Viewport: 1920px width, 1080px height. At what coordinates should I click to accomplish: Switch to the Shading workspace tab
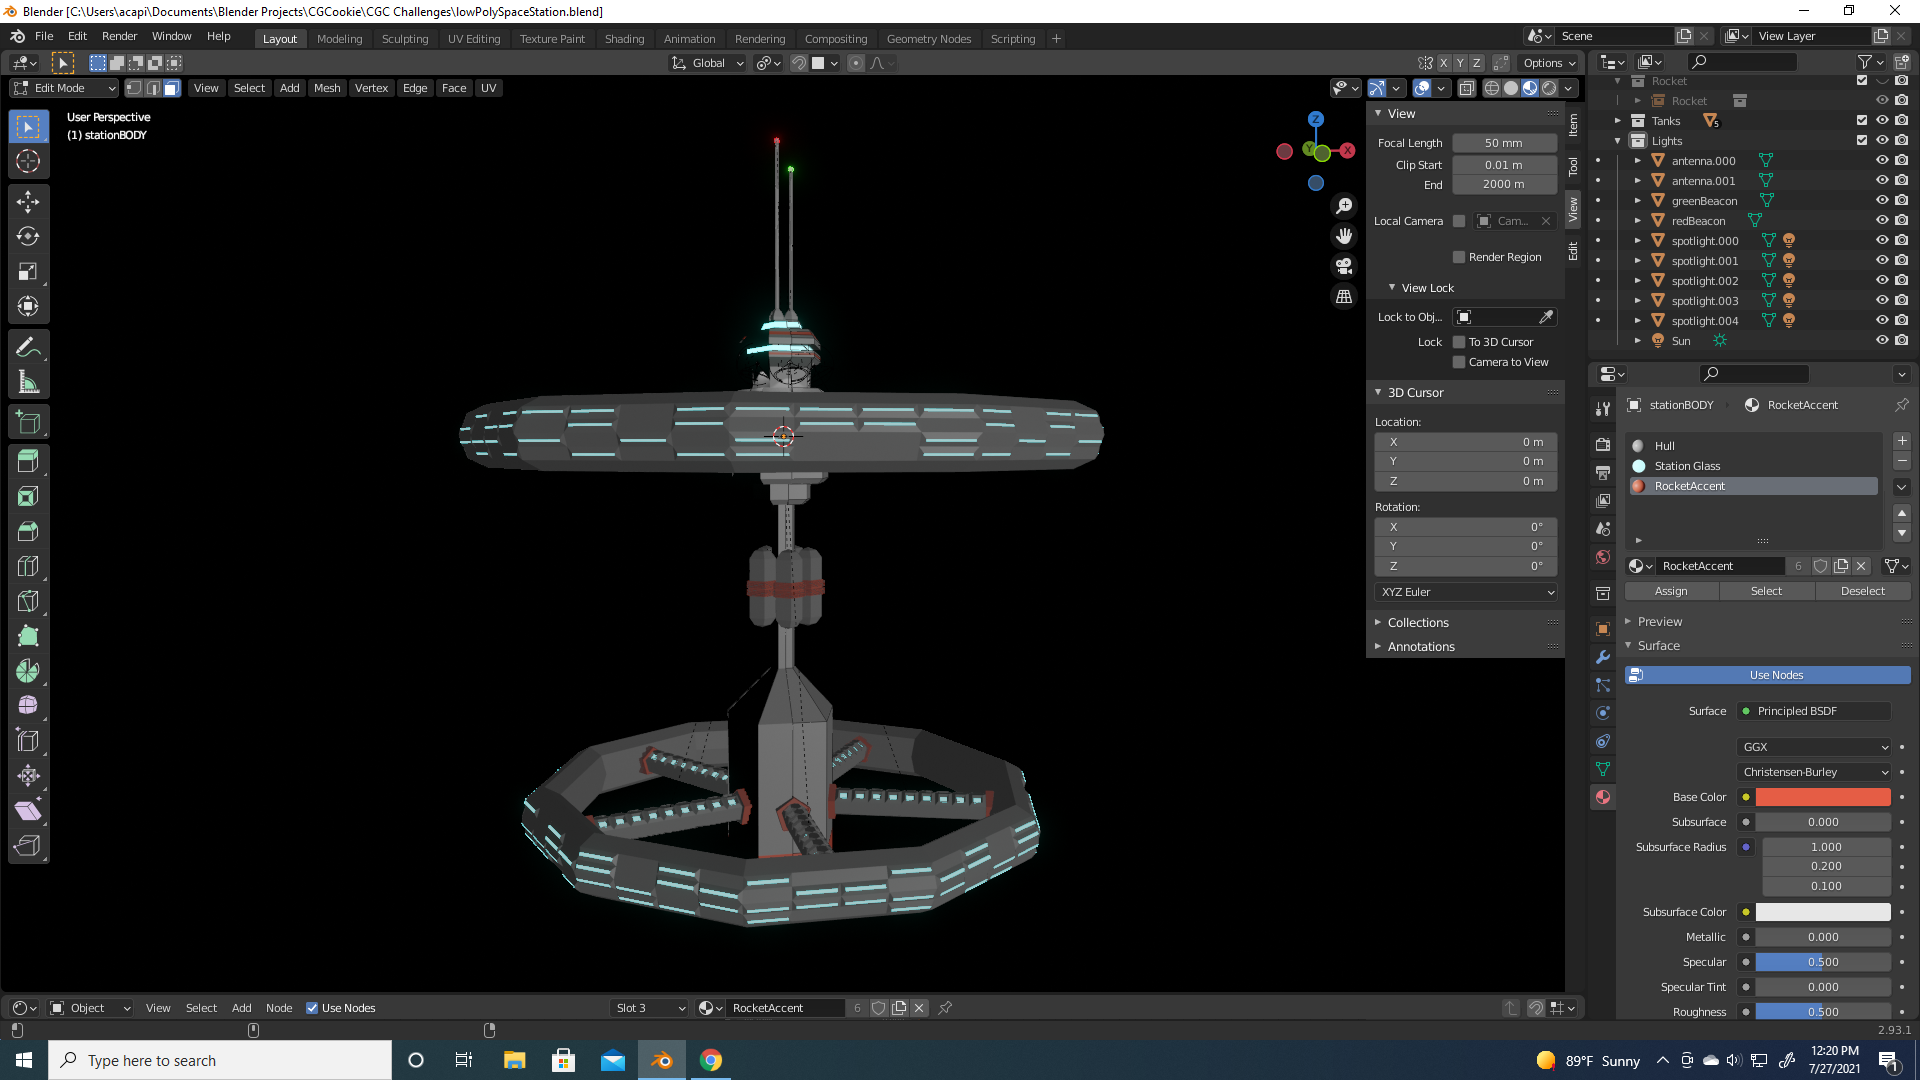pyautogui.click(x=624, y=39)
